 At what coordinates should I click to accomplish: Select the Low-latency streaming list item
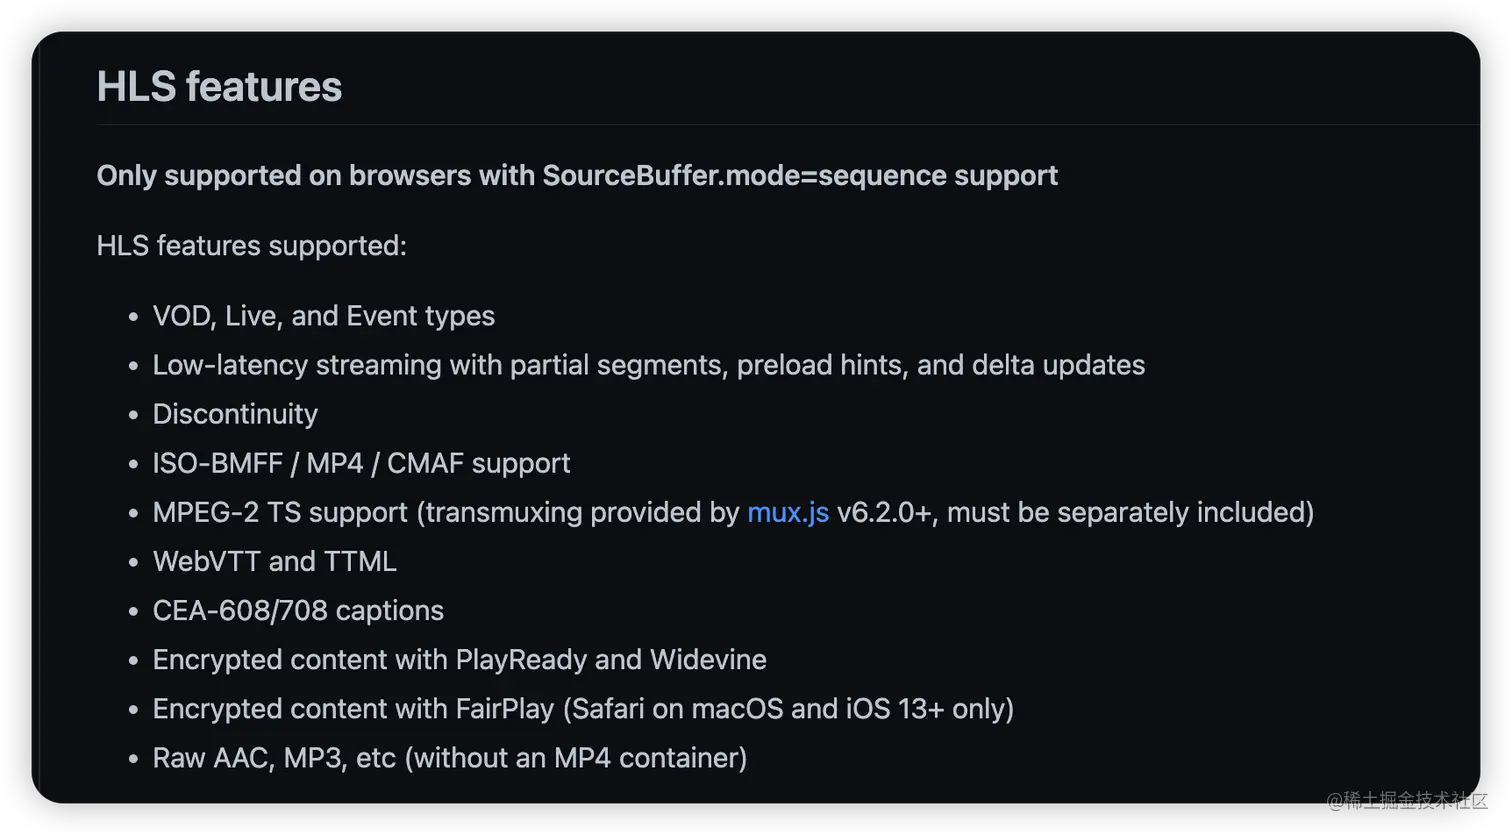point(648,365)
